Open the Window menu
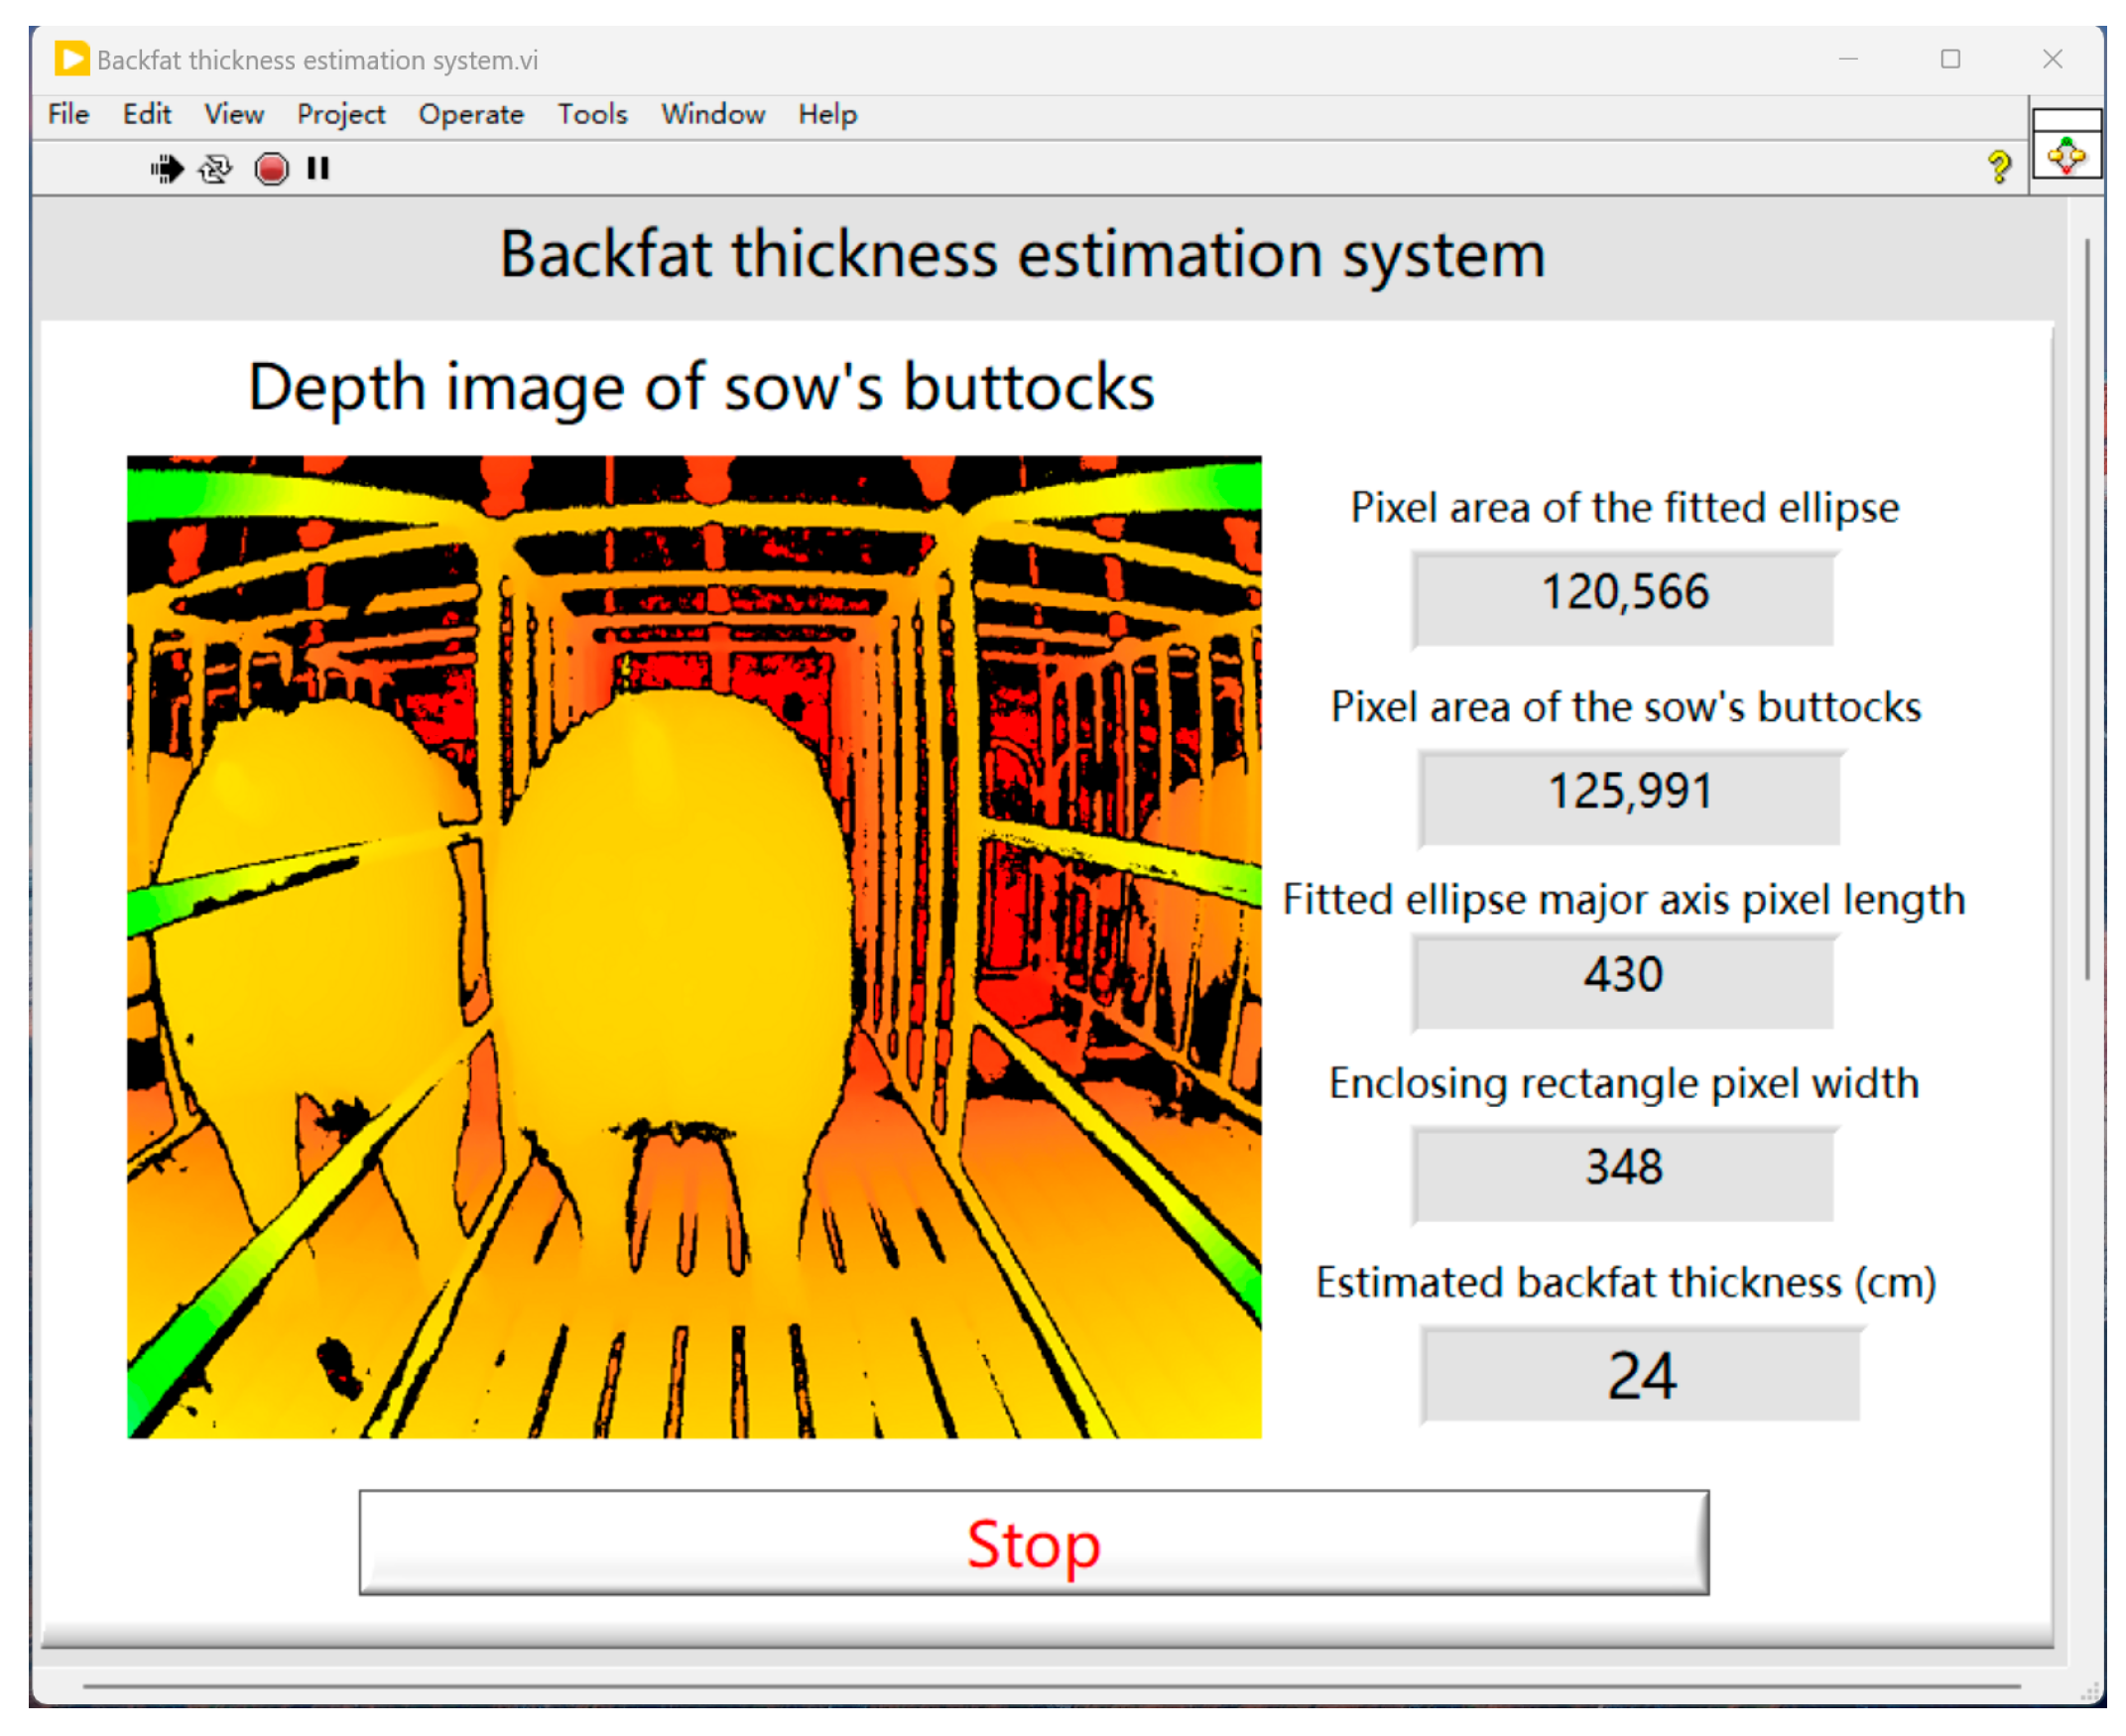Screen dimensions: 2126x1736 coord(713,115)
